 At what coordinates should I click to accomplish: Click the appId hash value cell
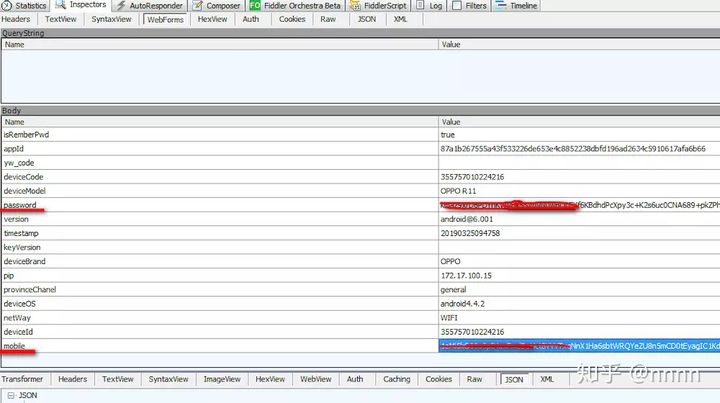click(x=579, y=149)
